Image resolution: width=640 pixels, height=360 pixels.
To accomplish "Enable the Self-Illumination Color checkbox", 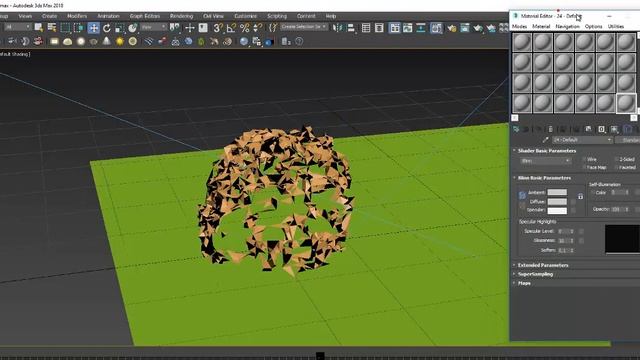I will point(593,193).
